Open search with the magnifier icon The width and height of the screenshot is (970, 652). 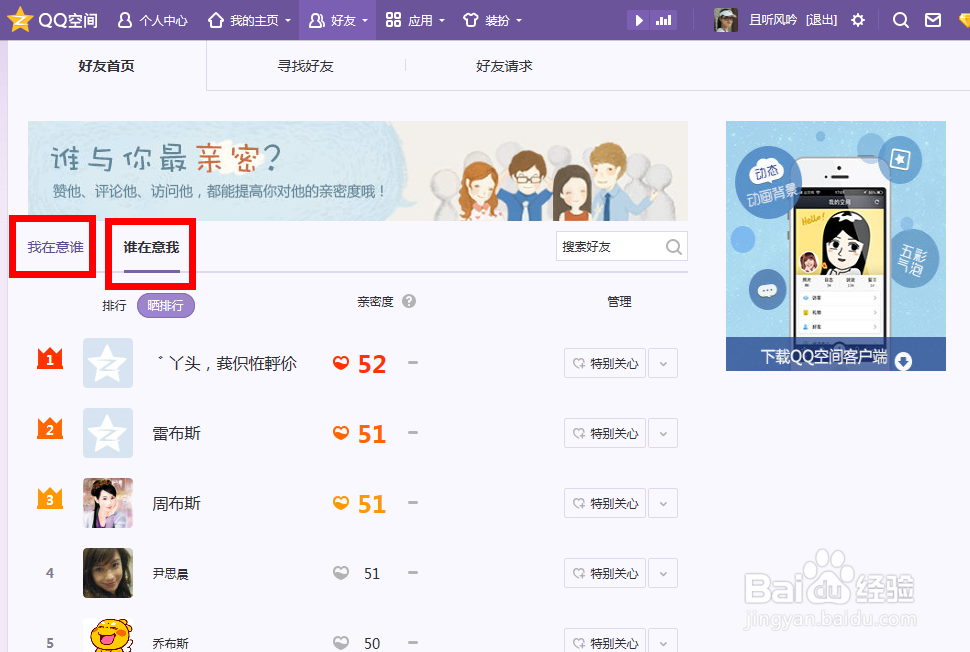(x=900, y=20)
